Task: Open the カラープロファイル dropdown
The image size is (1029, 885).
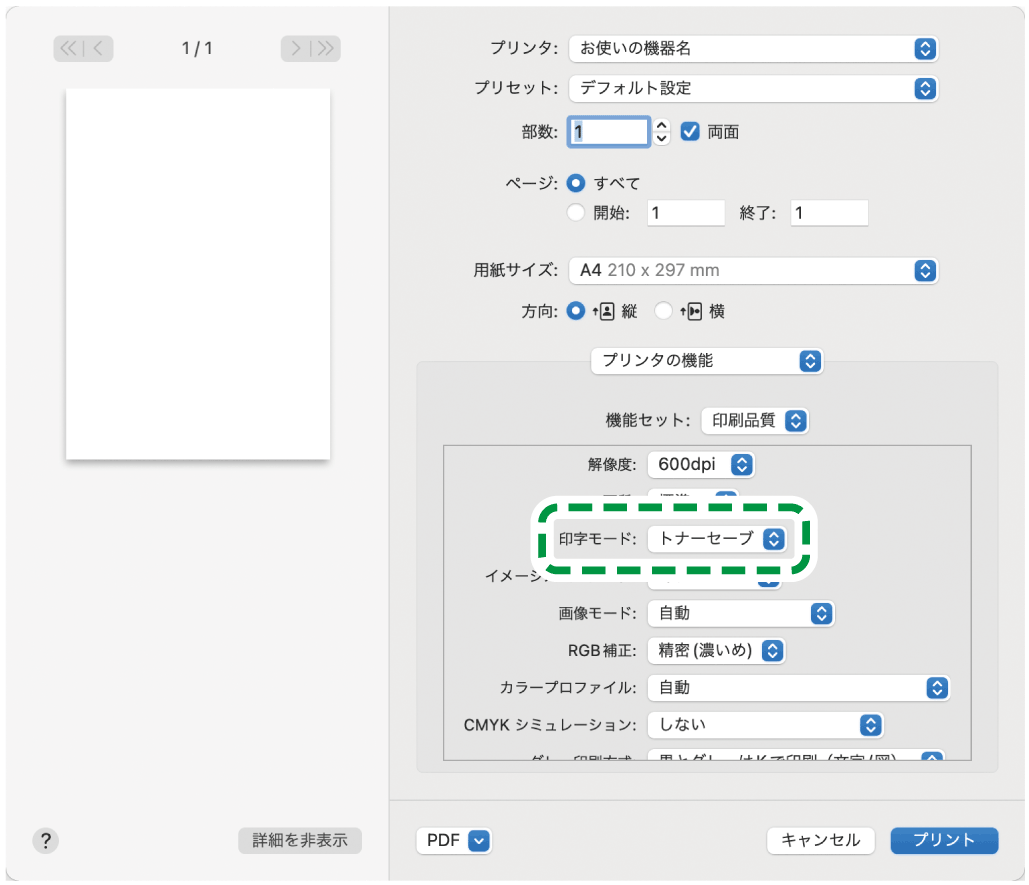Action: (798, 688)
